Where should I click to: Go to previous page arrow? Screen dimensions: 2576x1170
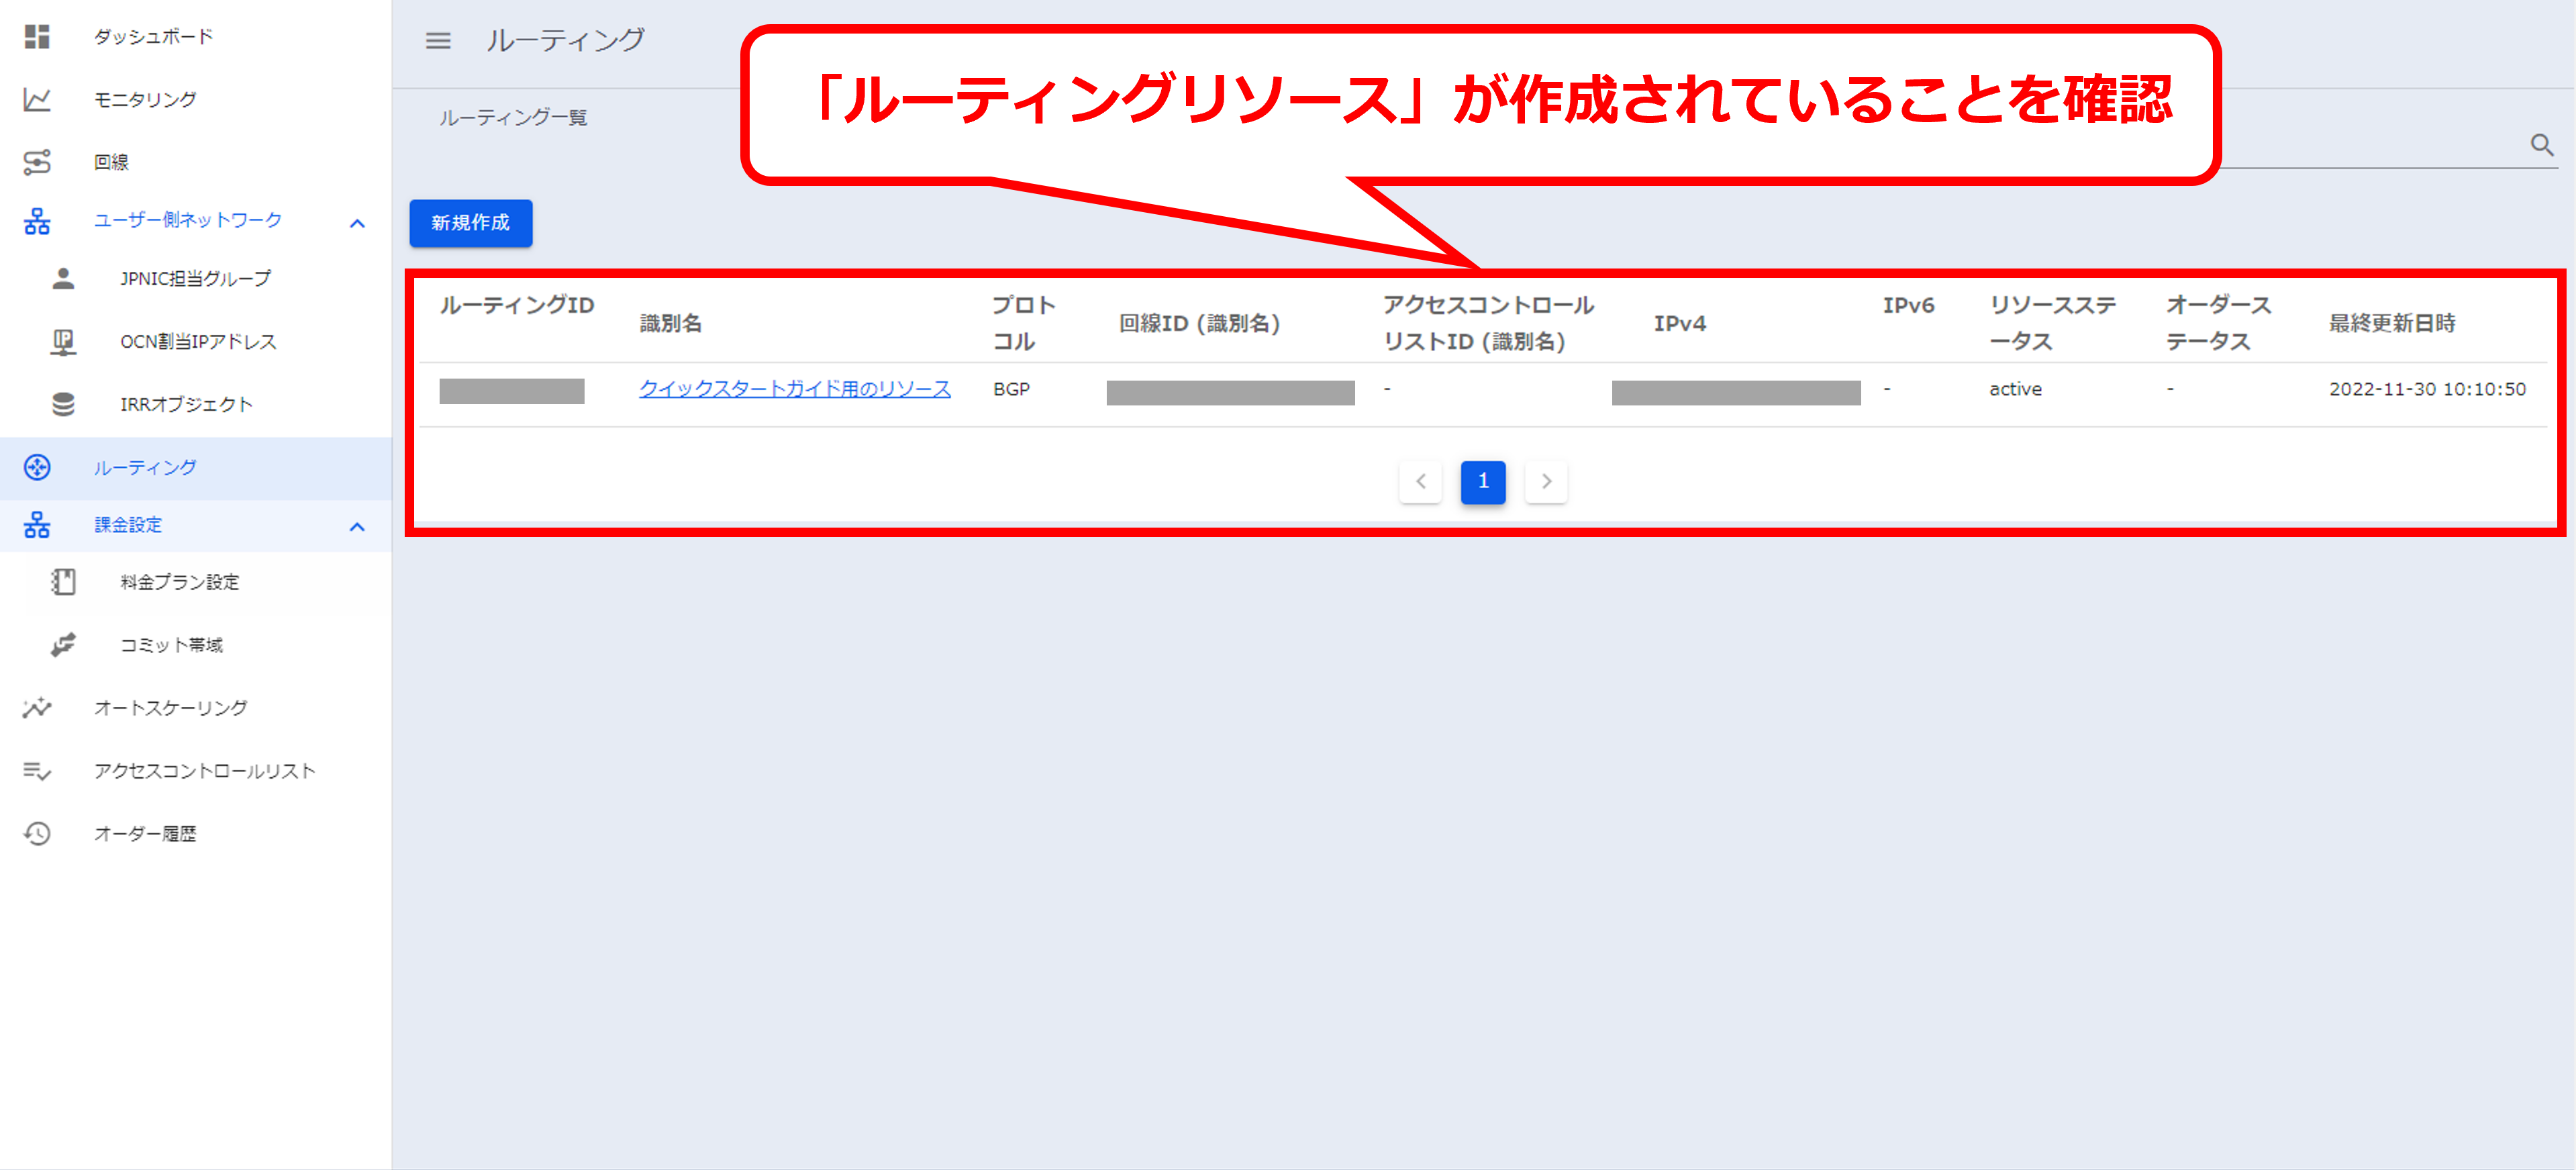tap(1420, 482)
